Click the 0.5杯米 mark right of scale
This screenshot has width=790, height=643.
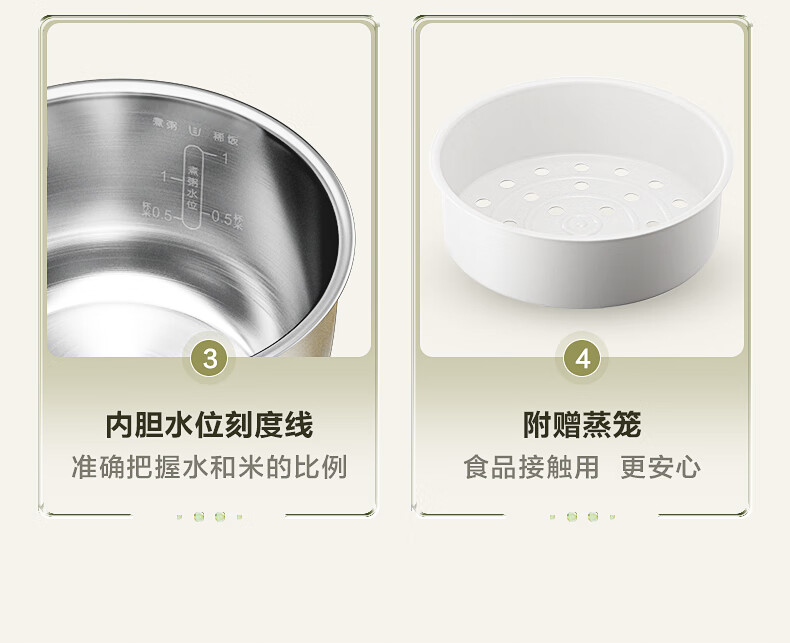[x=226, y=219]
